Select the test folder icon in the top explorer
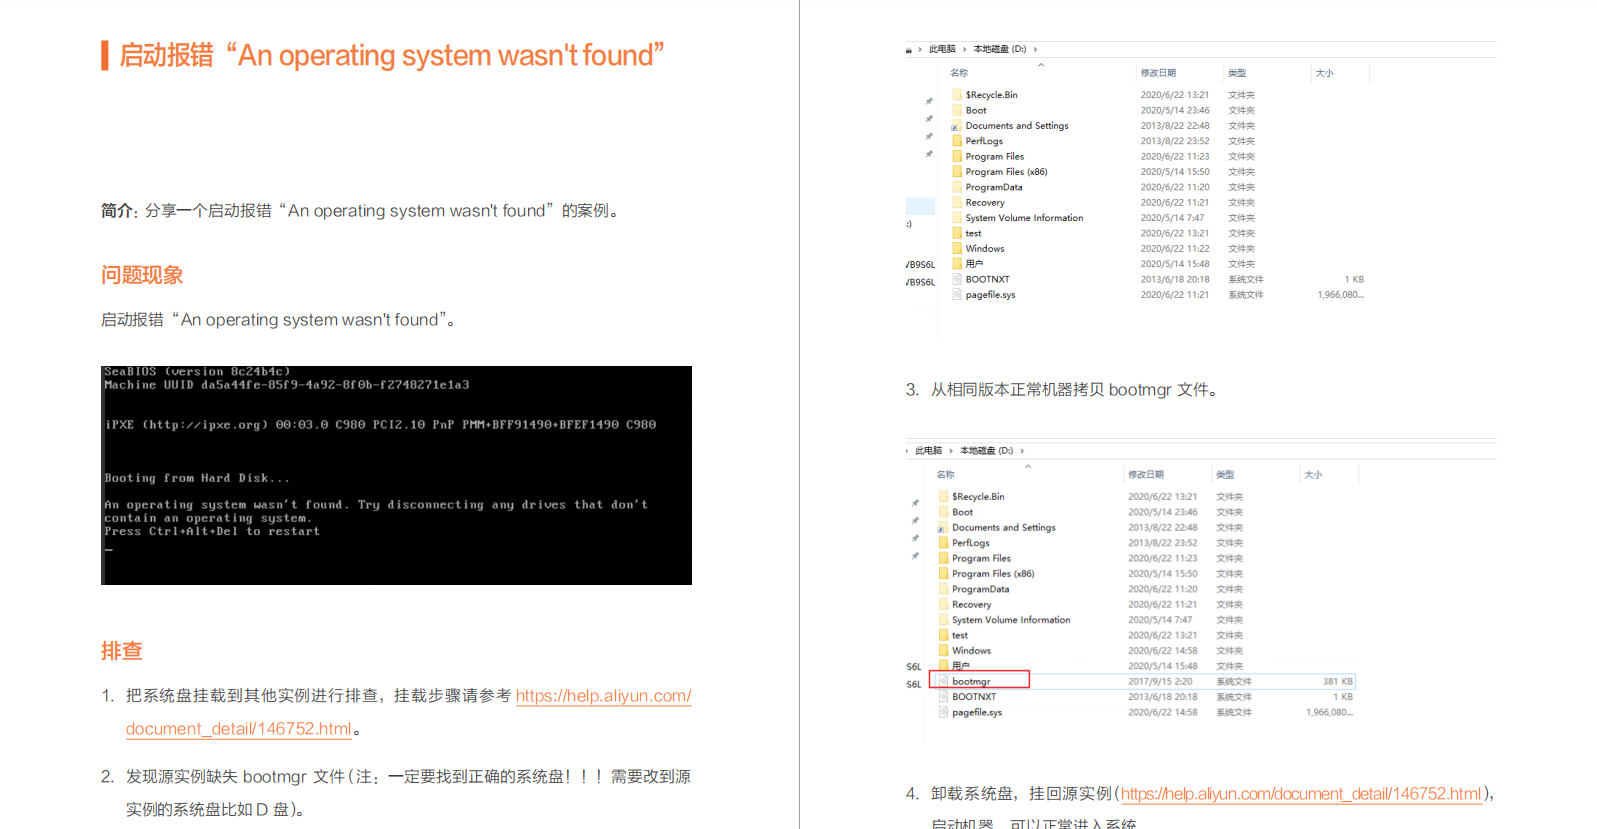1597x829 pixels. point(957,233)
